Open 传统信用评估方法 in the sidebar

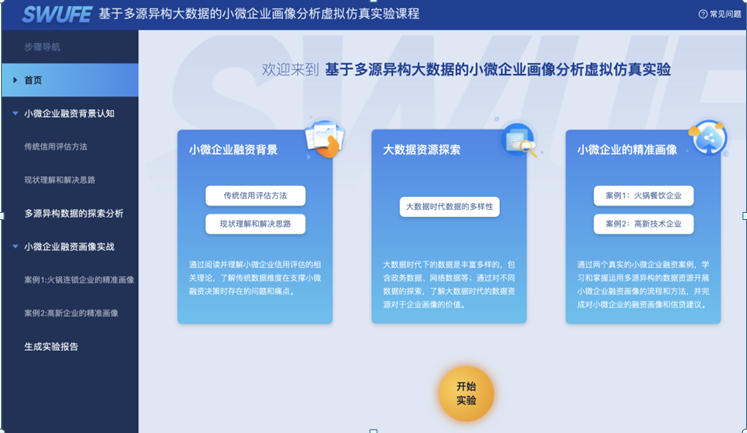[x=56, y=146]
